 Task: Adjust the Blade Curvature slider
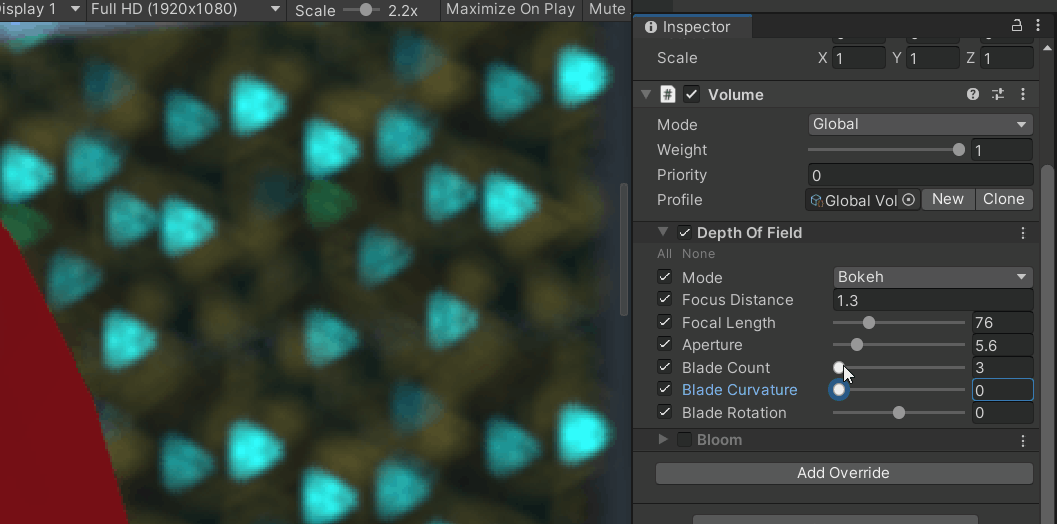pyautogui.click(x=899, y=390)
